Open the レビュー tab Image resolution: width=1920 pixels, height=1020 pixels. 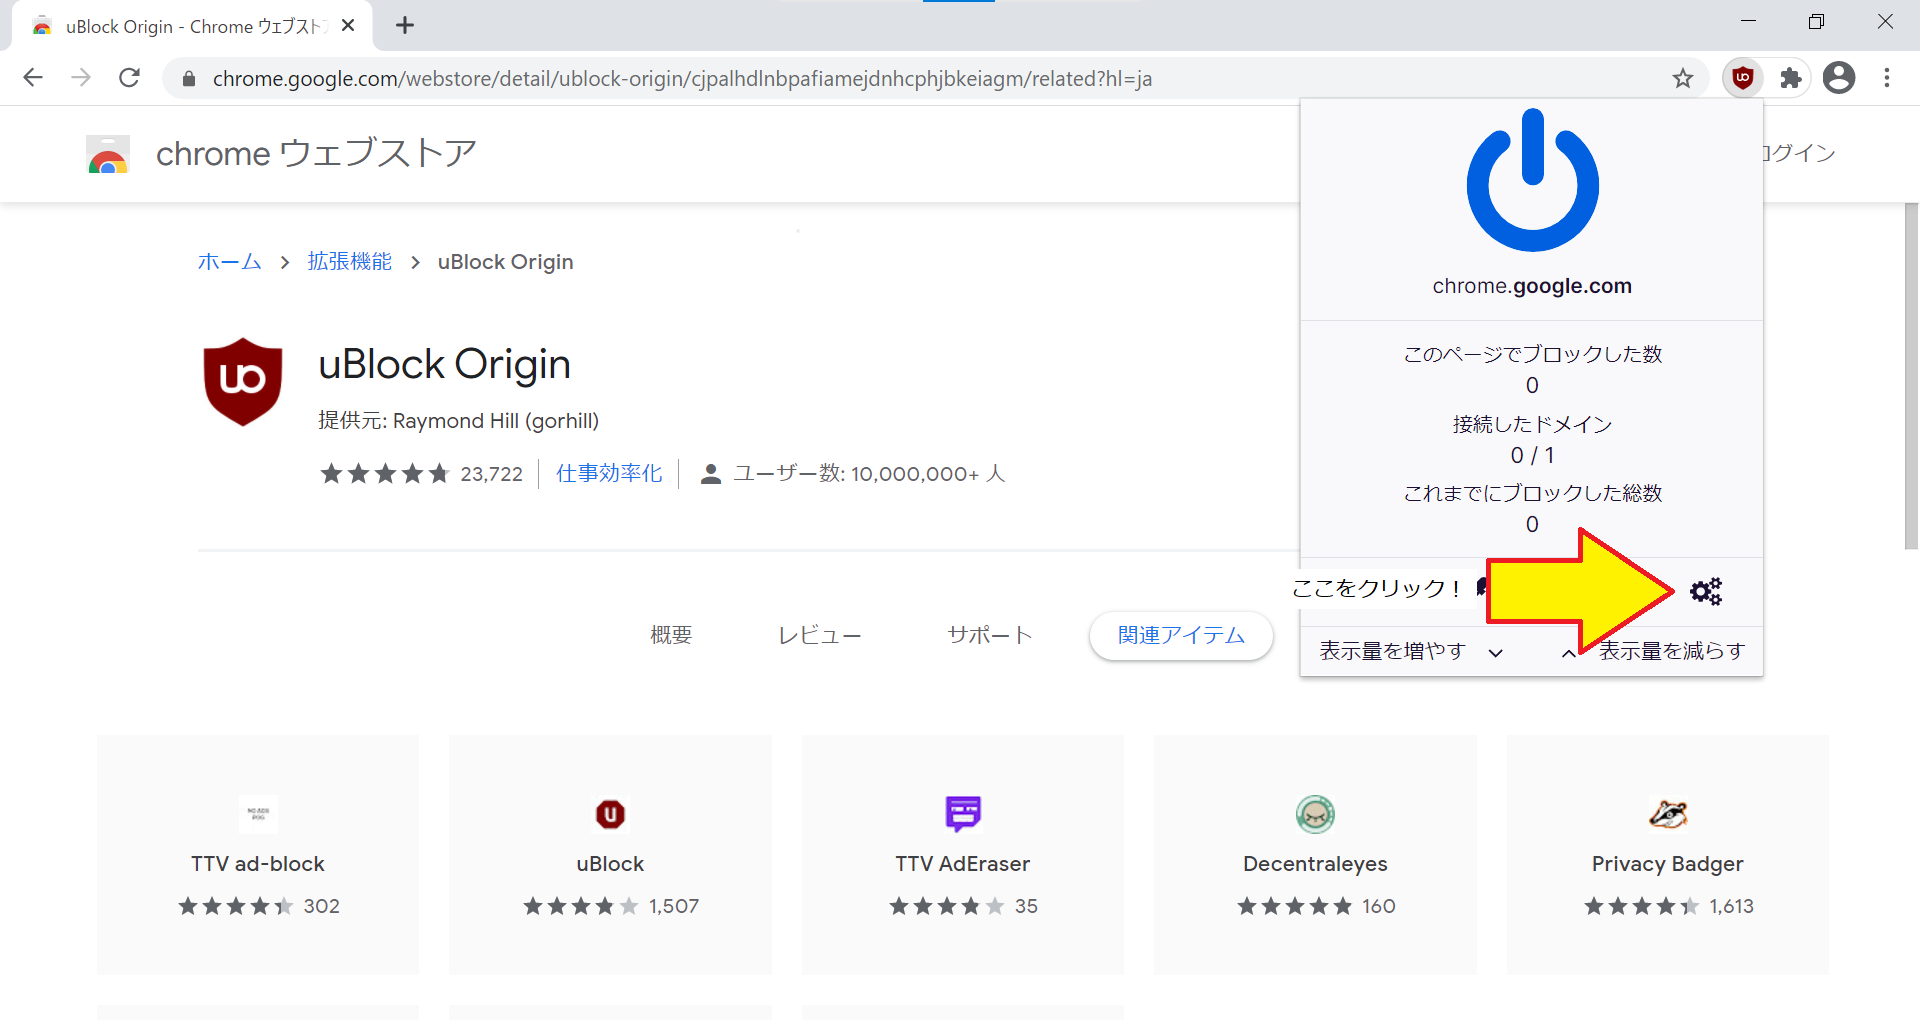click(819, 636)
